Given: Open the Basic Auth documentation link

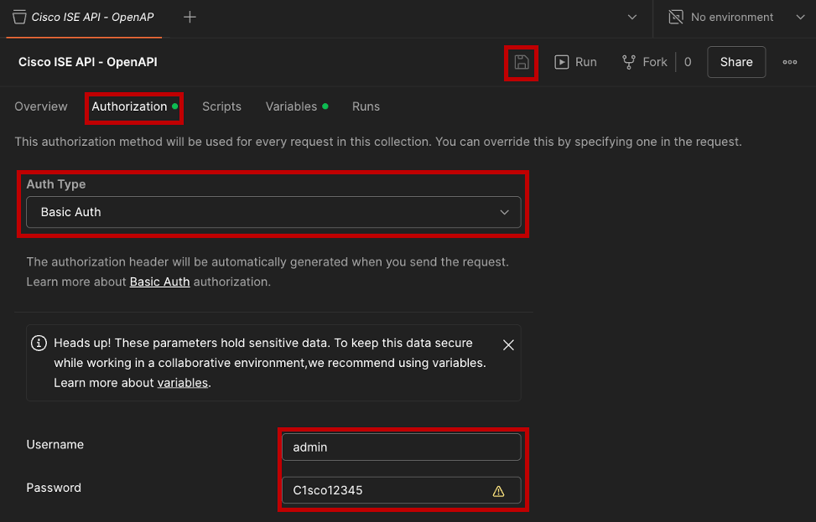Looking at the screenshot, I should [159, 282].
